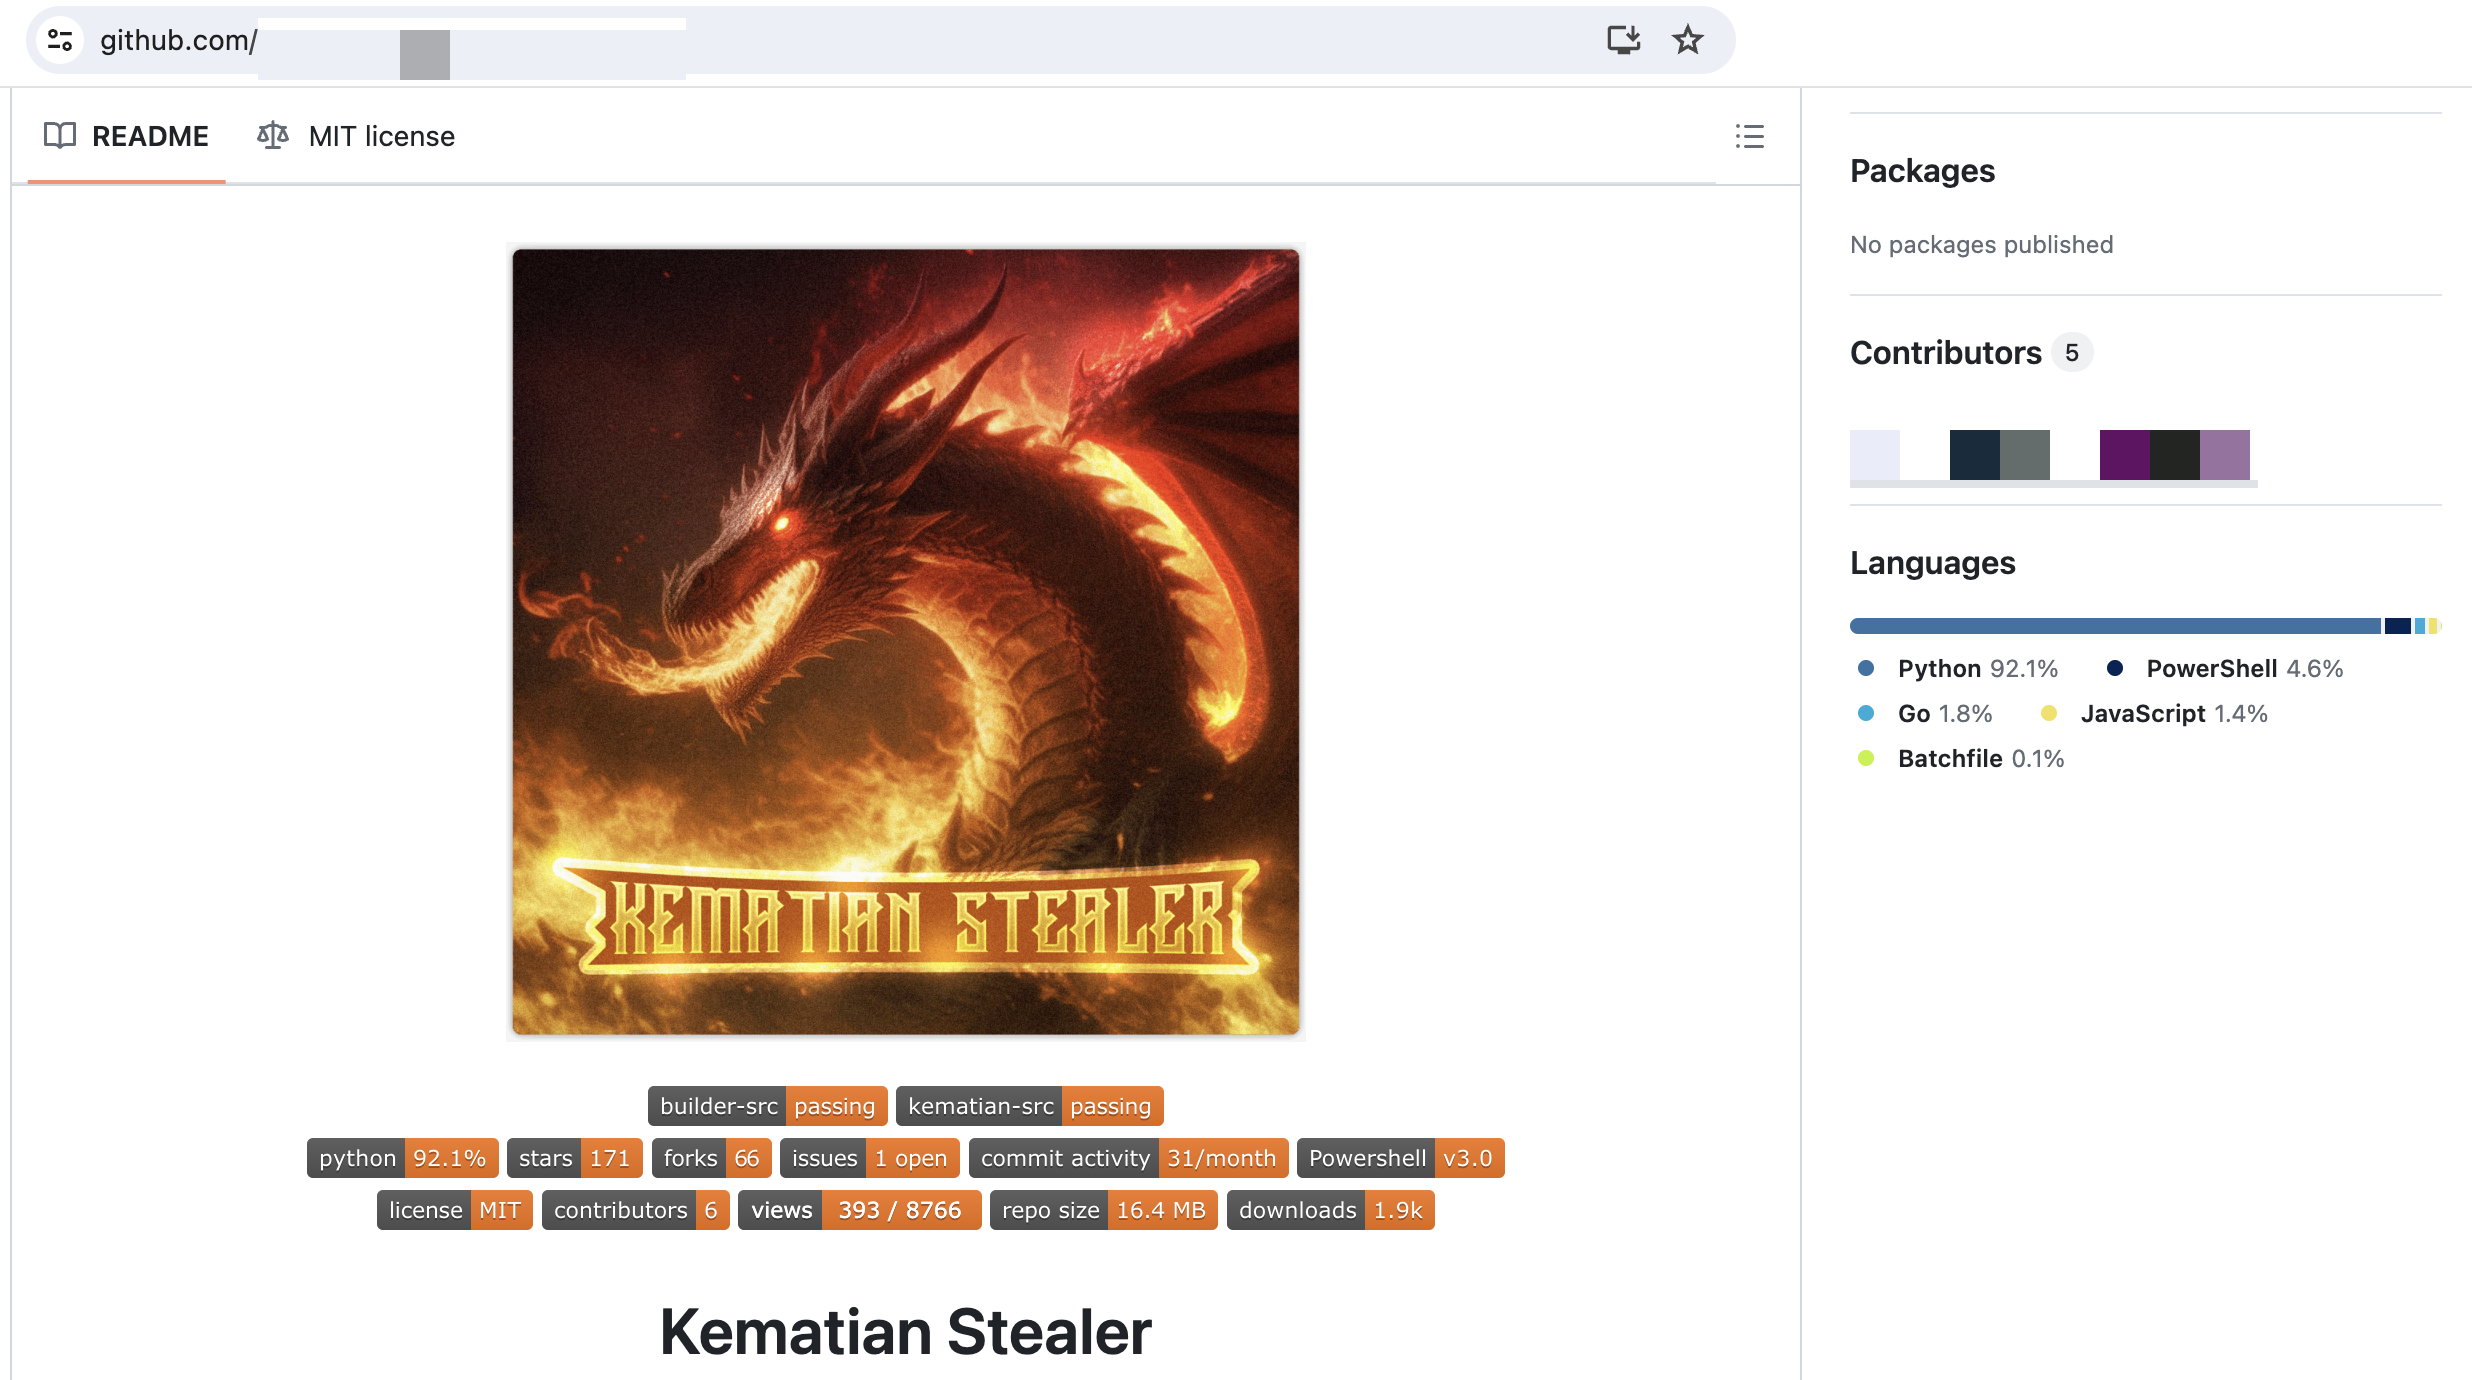
Task: Open the README outline list icon
Action: pos(1749,136)
